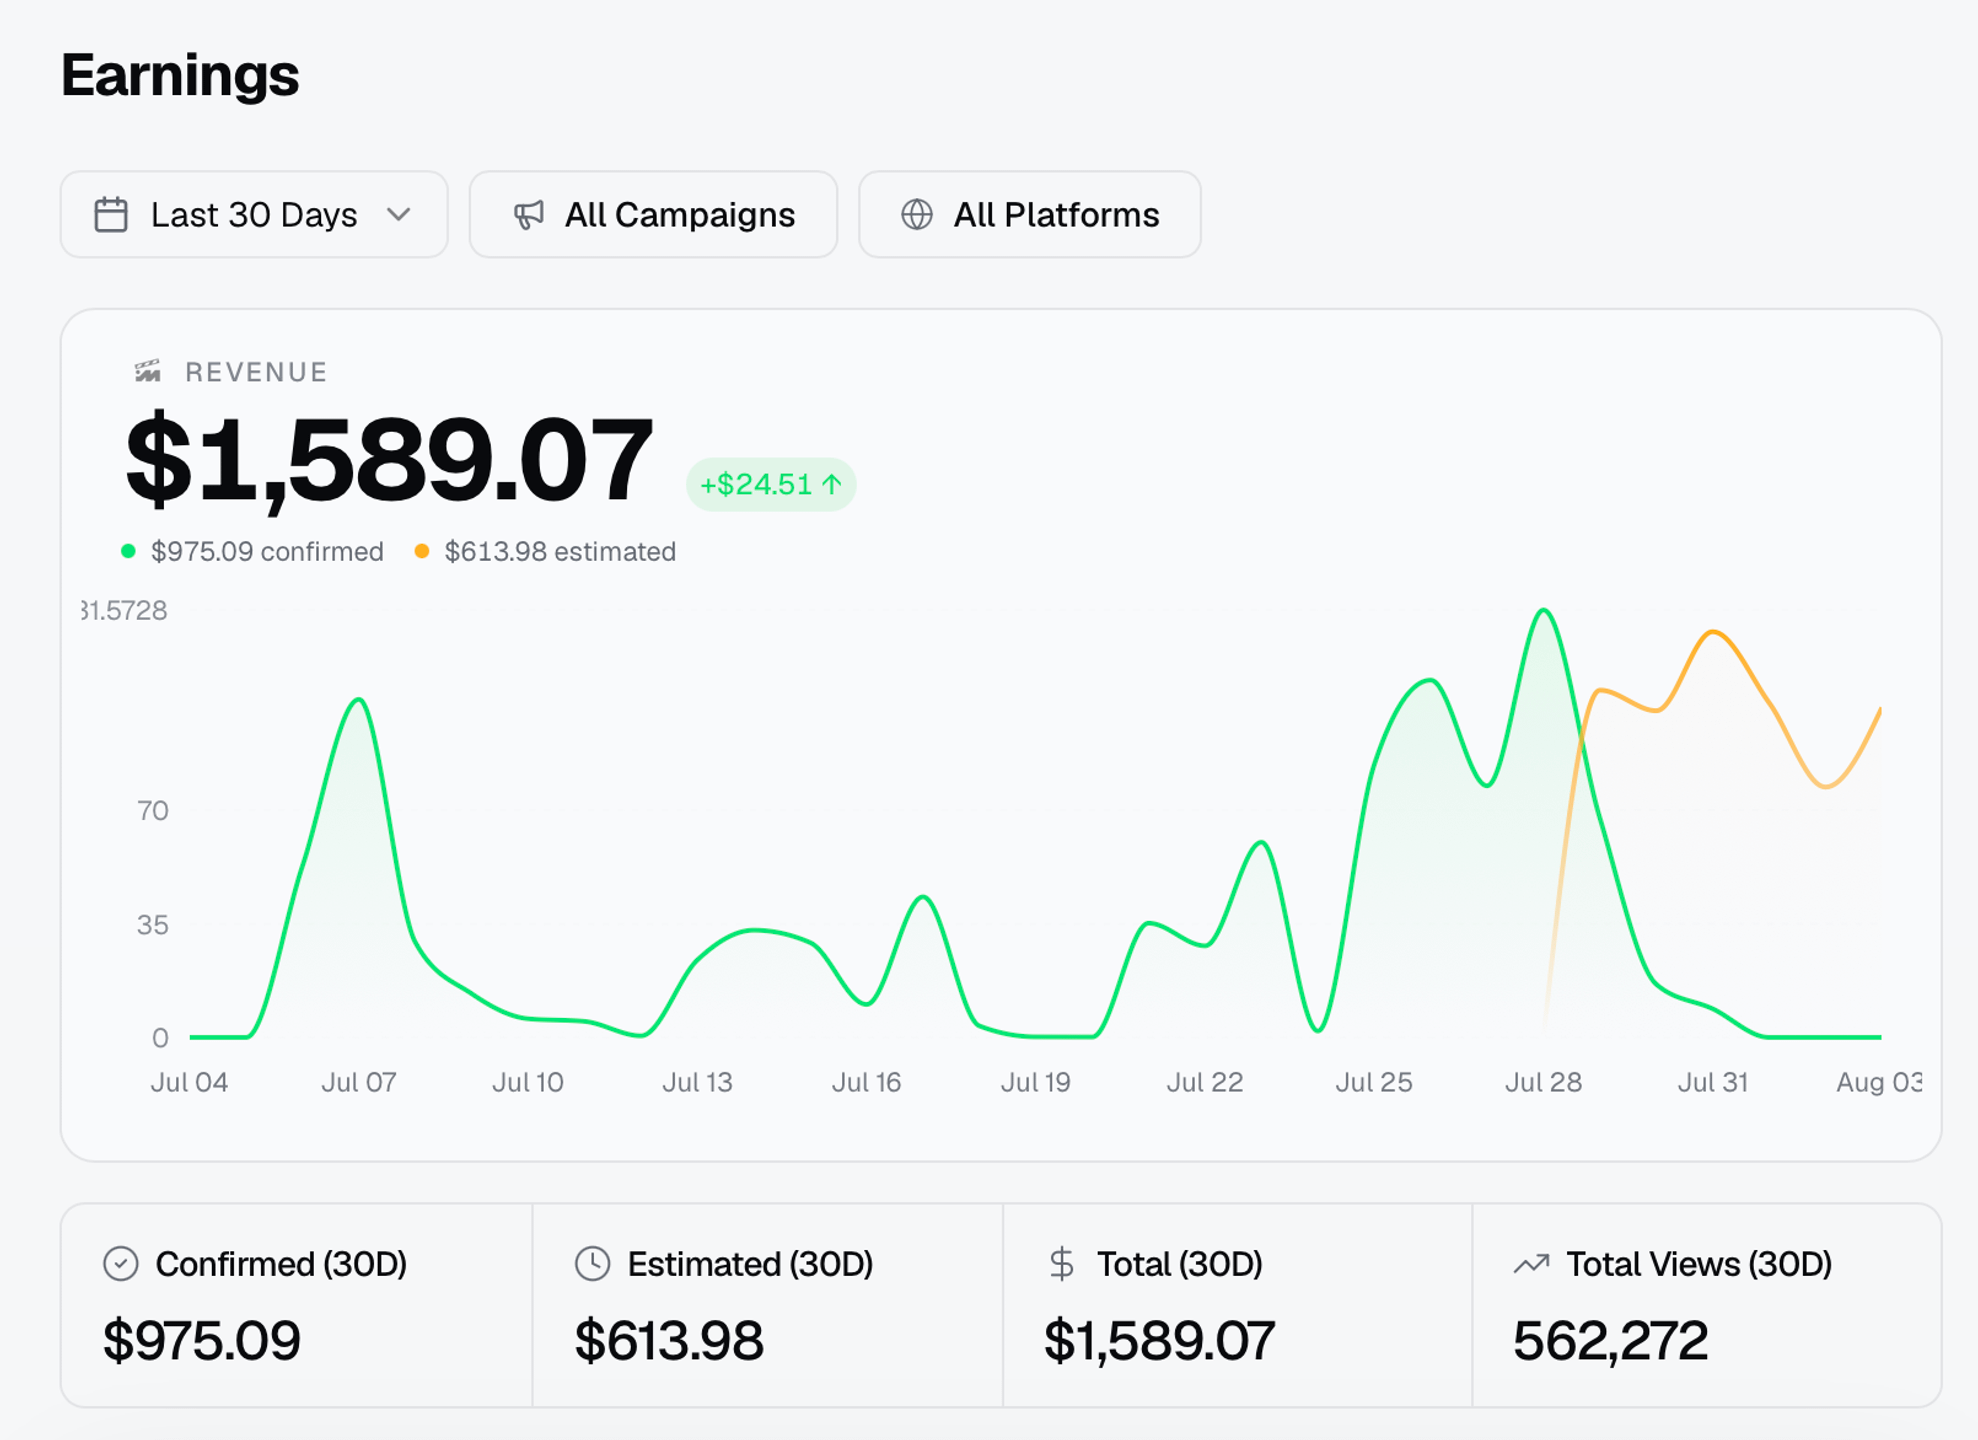
Task: Click the 70 y-axis value
Action: pos(153,810)
